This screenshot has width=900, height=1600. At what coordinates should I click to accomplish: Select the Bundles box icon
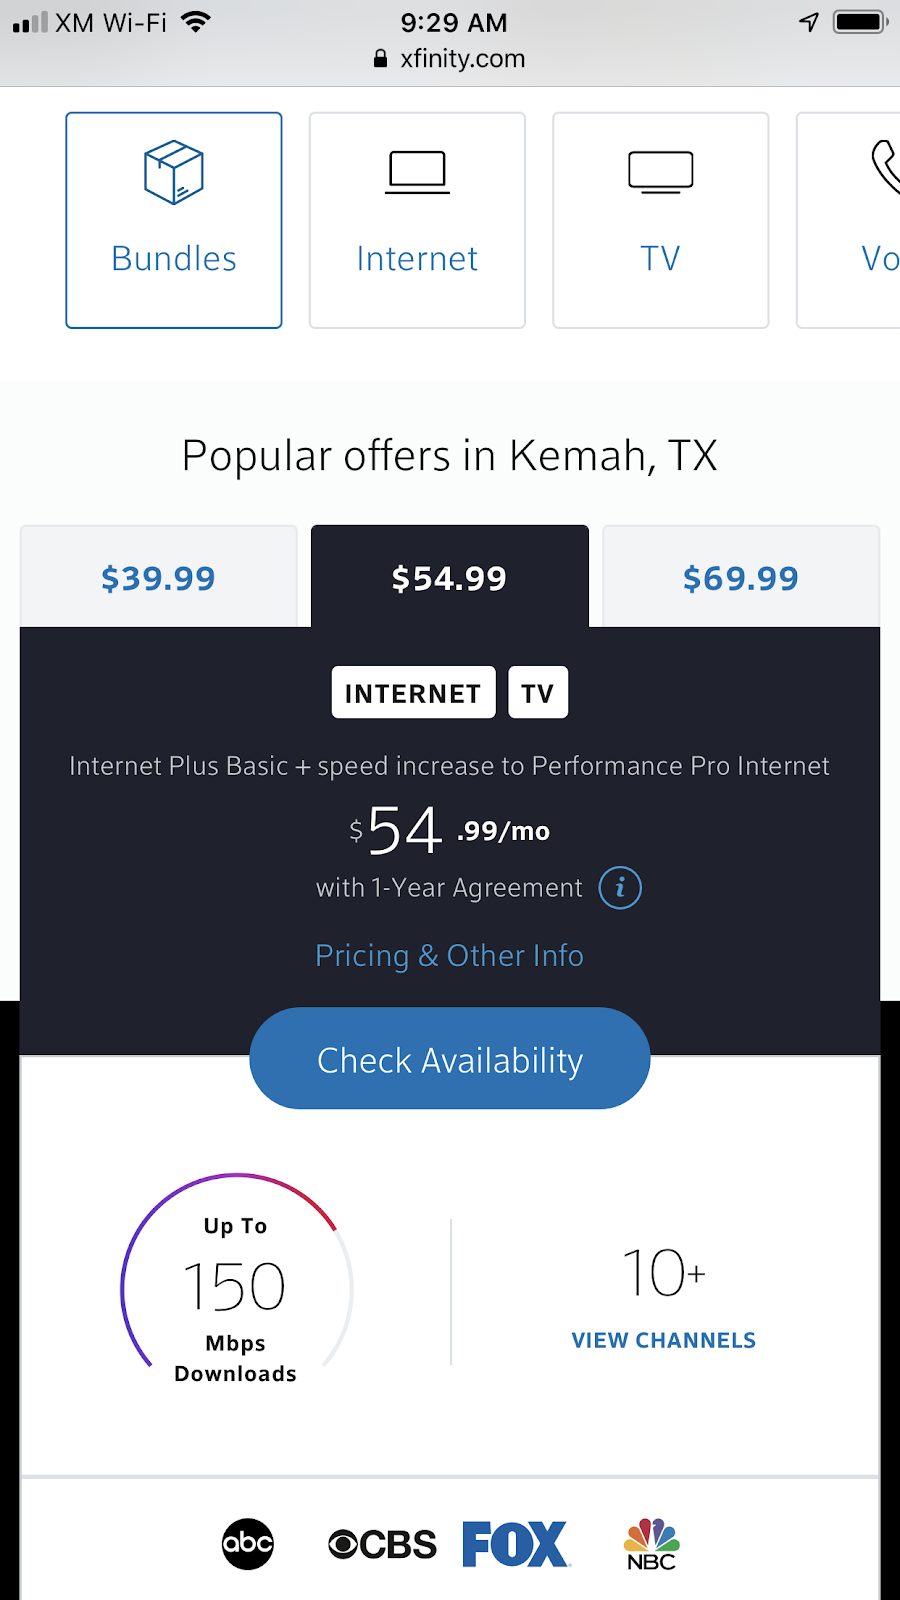click(174, 172)
